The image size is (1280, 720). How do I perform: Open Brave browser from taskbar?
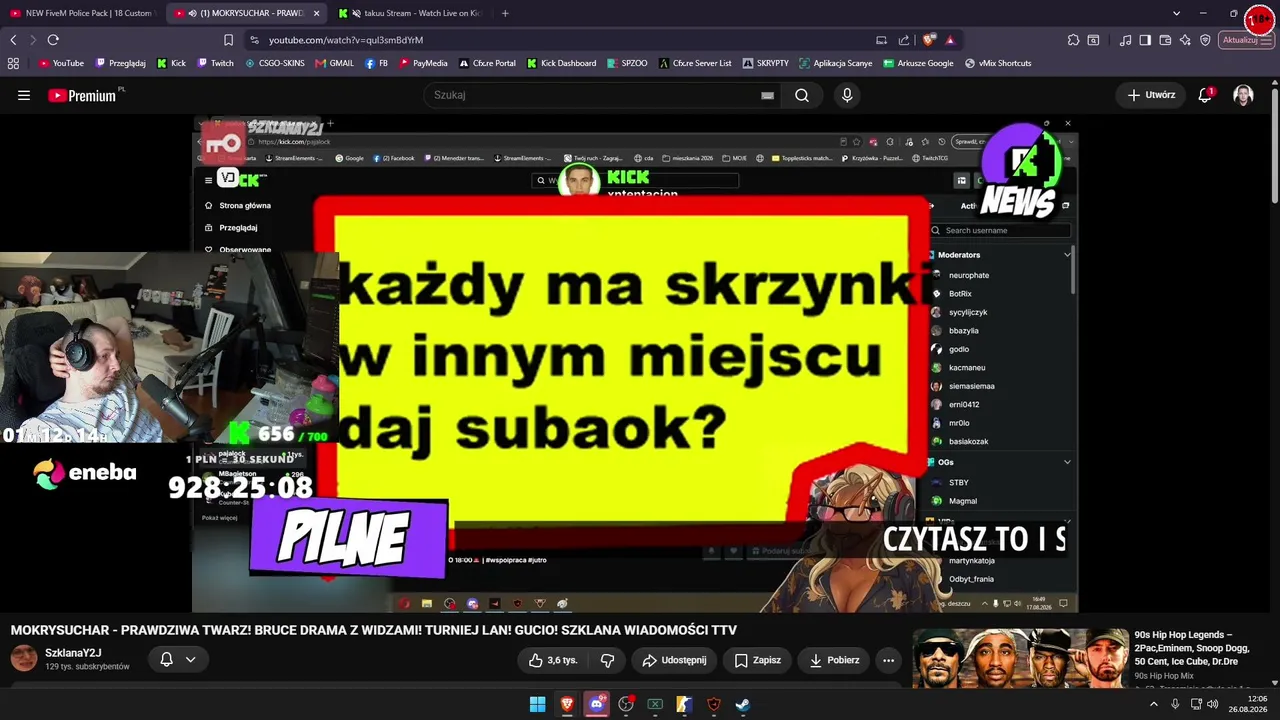pyautogui.click(x=567, y=704)
